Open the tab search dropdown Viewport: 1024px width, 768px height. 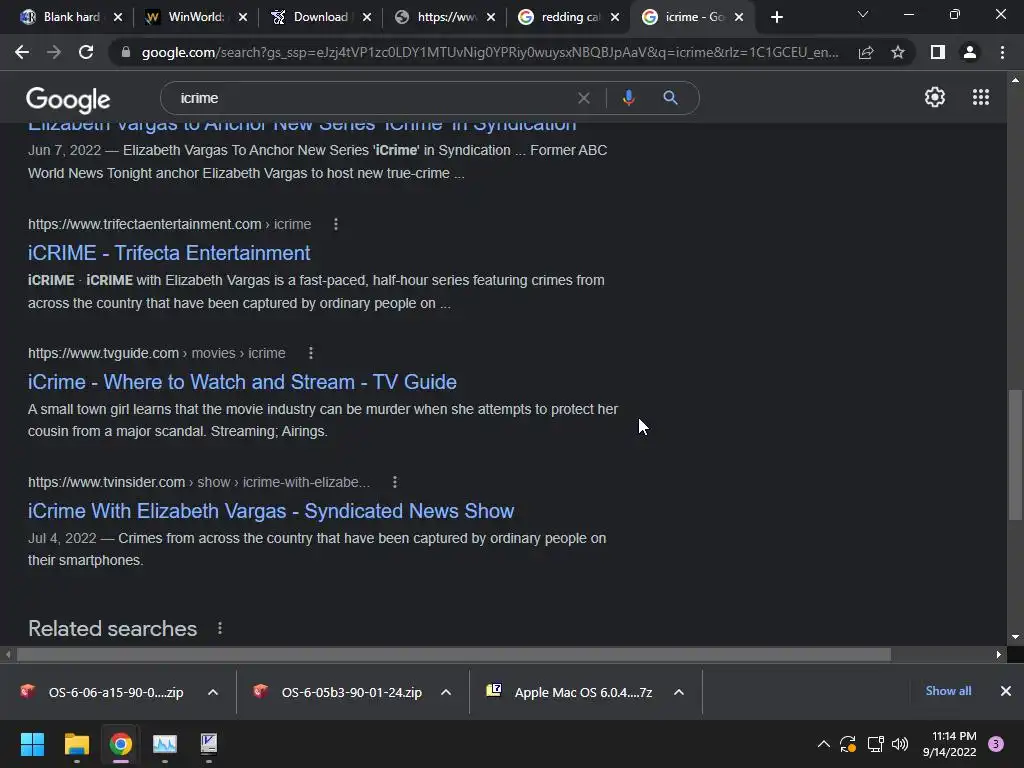coord(863,14)
